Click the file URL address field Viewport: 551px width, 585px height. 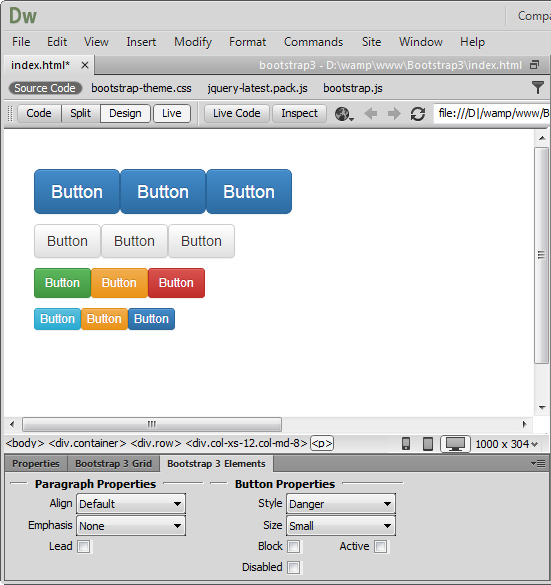tap(492, 113)
